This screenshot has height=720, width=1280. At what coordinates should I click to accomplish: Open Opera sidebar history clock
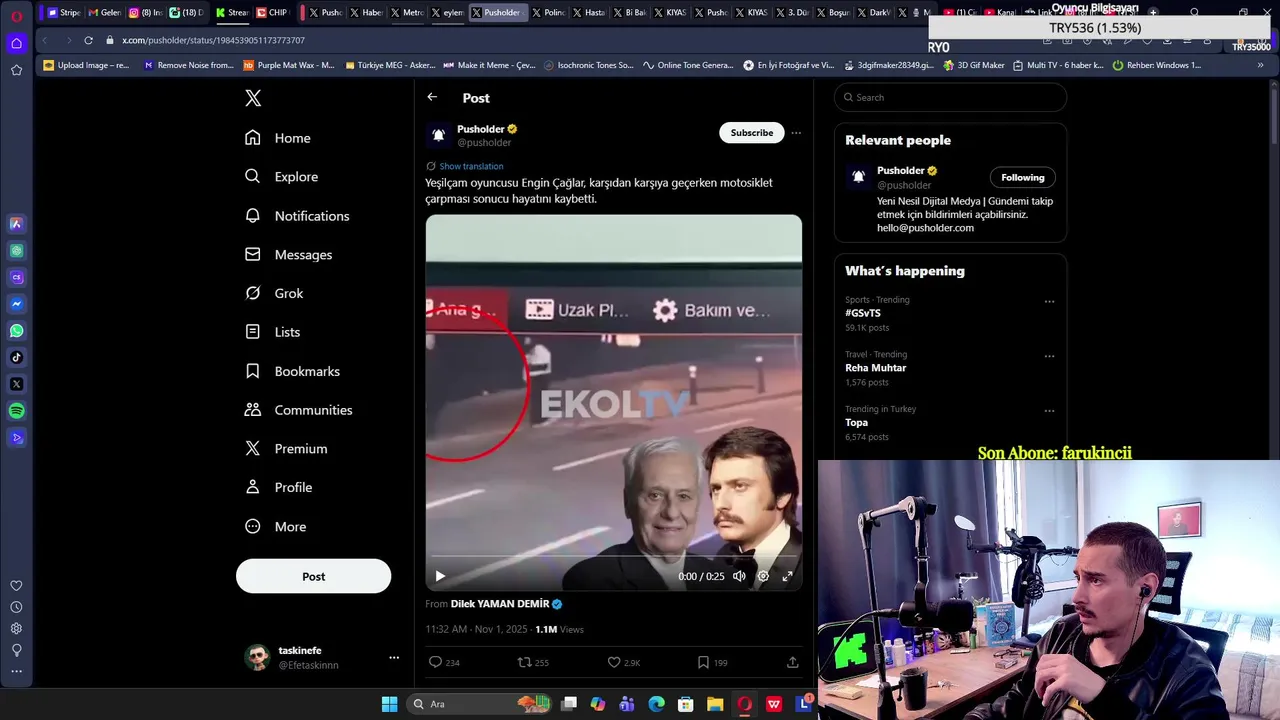point(16,607)
